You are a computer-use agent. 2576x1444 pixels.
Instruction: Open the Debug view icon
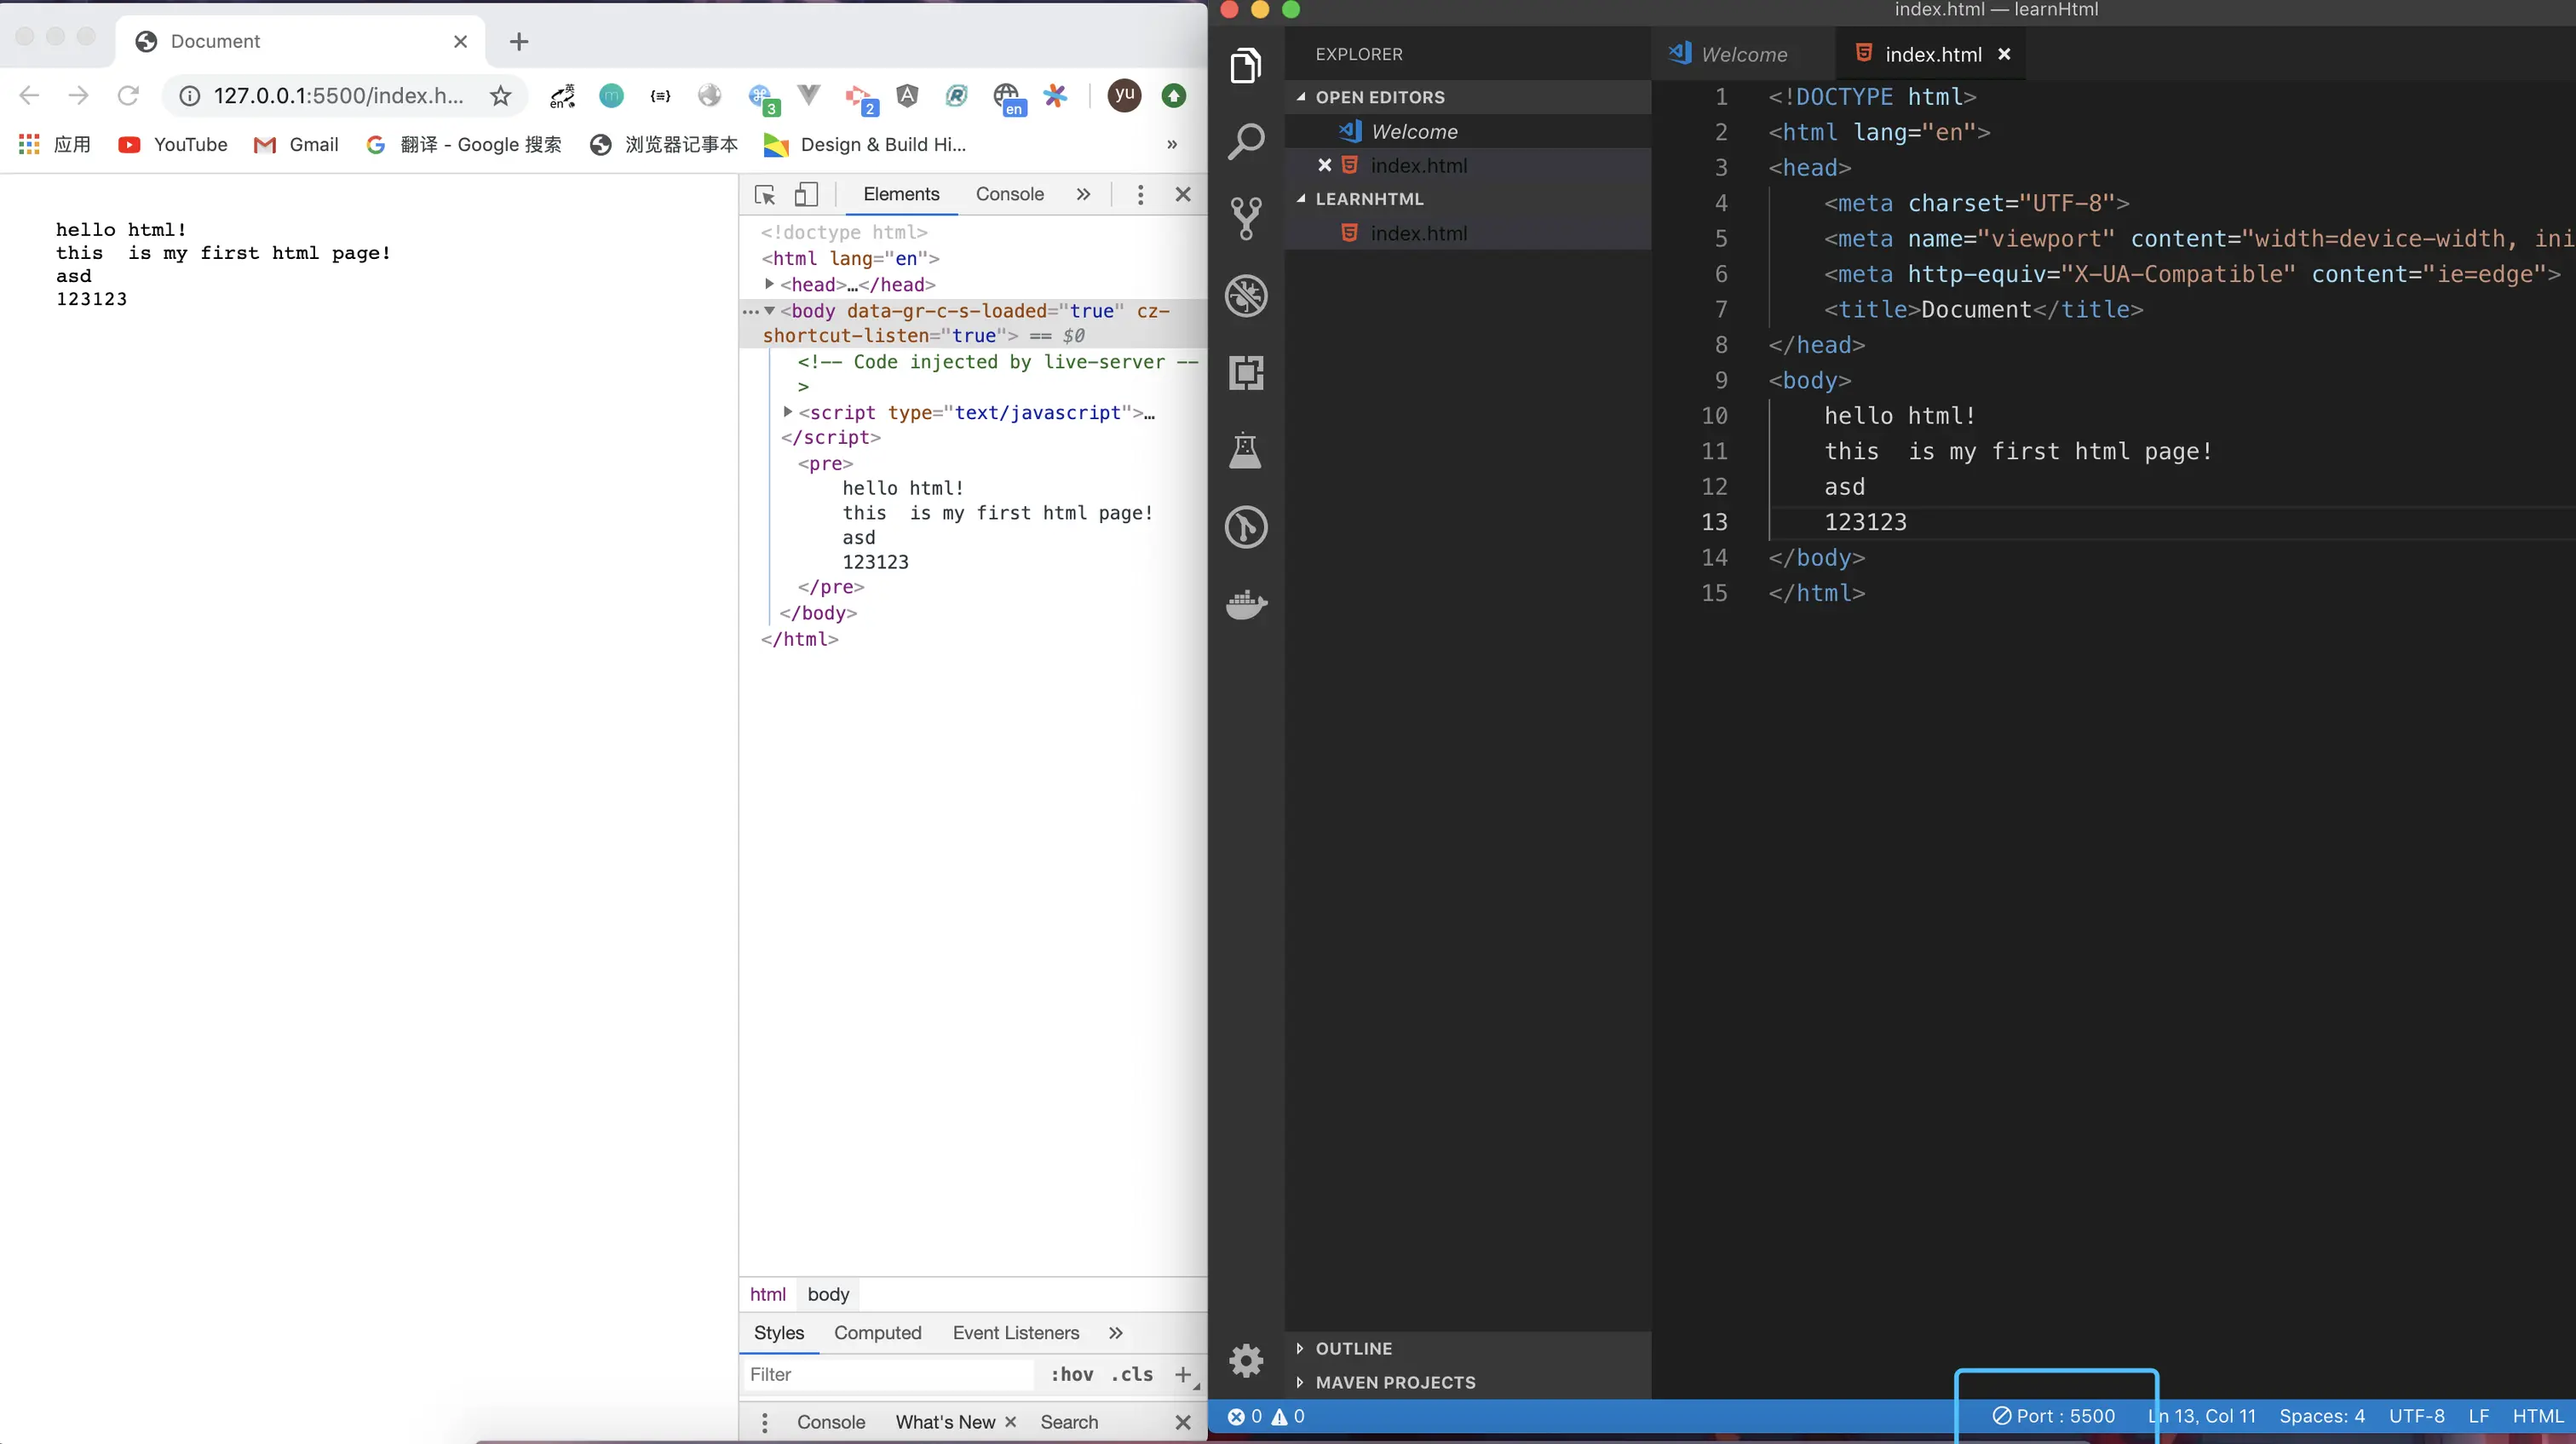pos(1246,296)
